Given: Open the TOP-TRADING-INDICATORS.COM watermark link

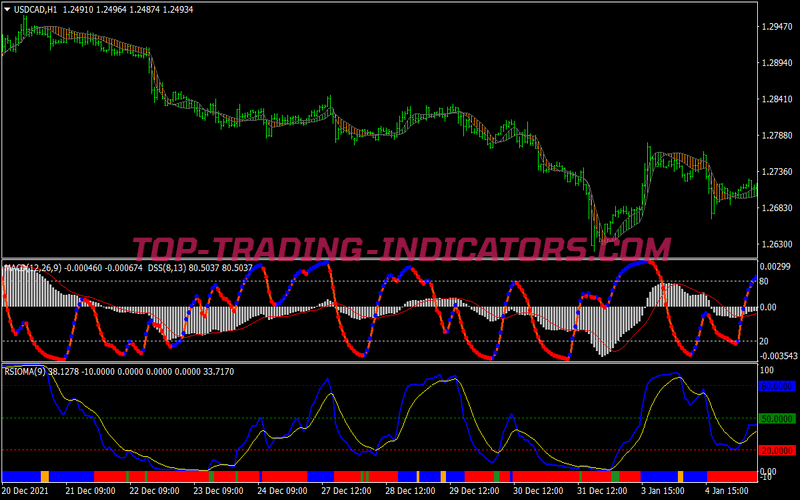Looking at the screenshot, I should [400, 247].
